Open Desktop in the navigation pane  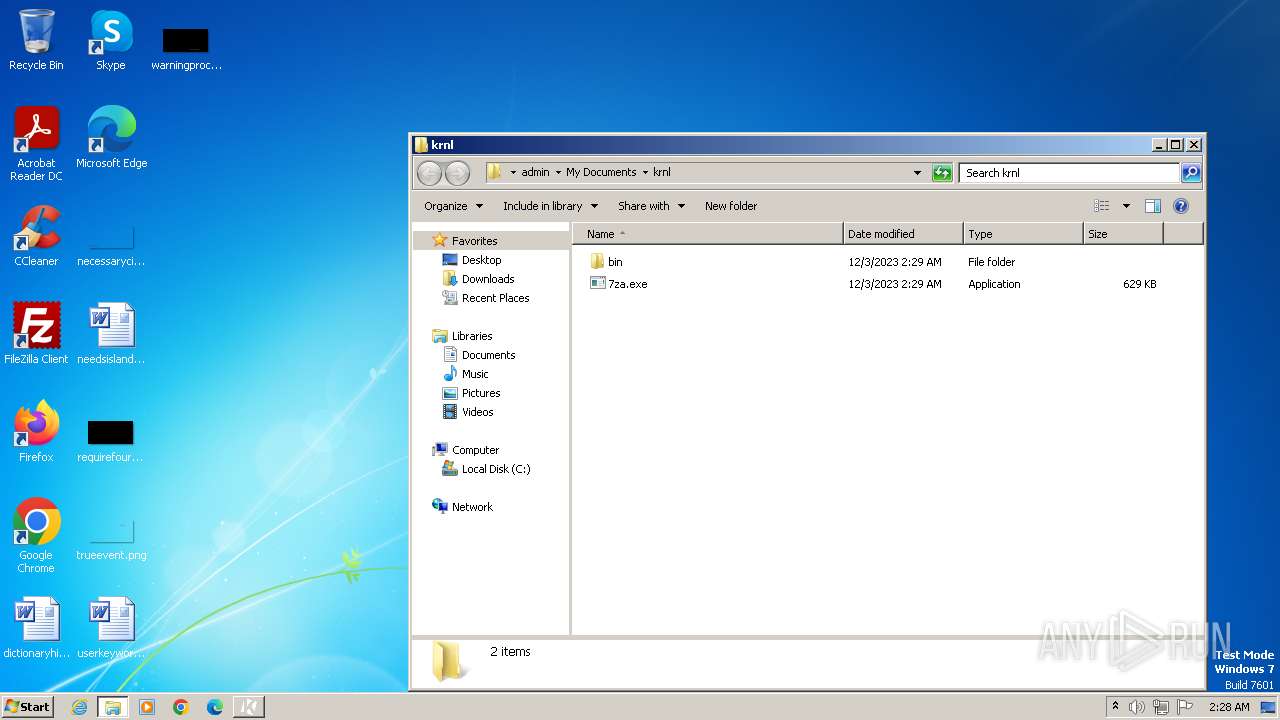(x=481, y=260)
